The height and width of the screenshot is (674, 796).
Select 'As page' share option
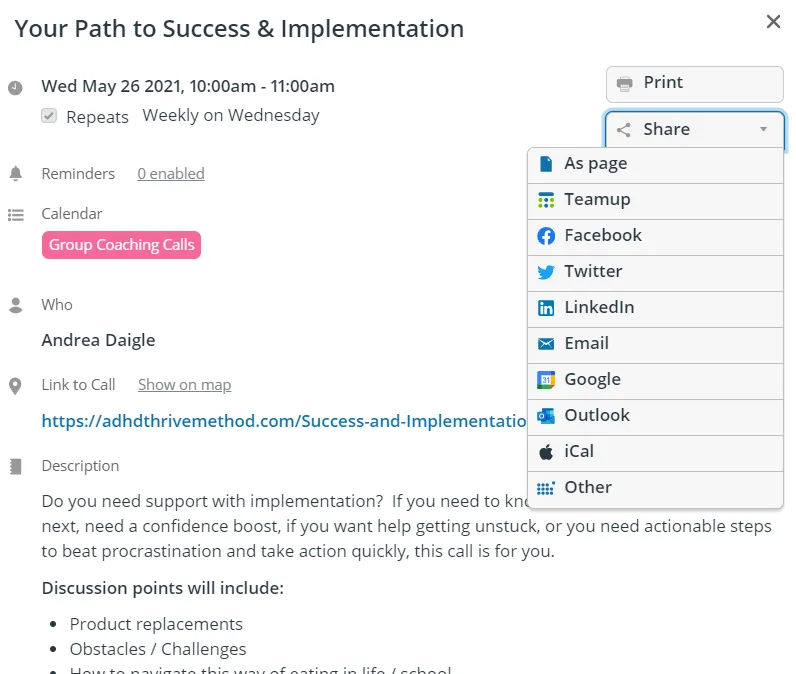[595, 164]
